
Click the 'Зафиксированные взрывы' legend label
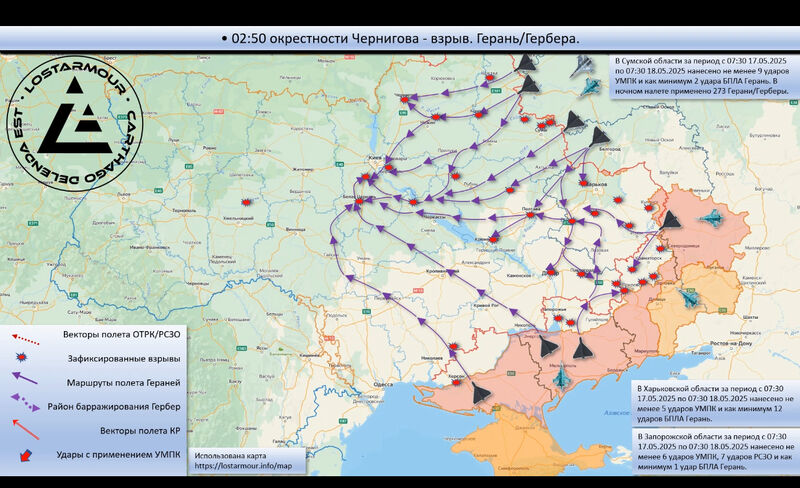click(x=121, y=357)
